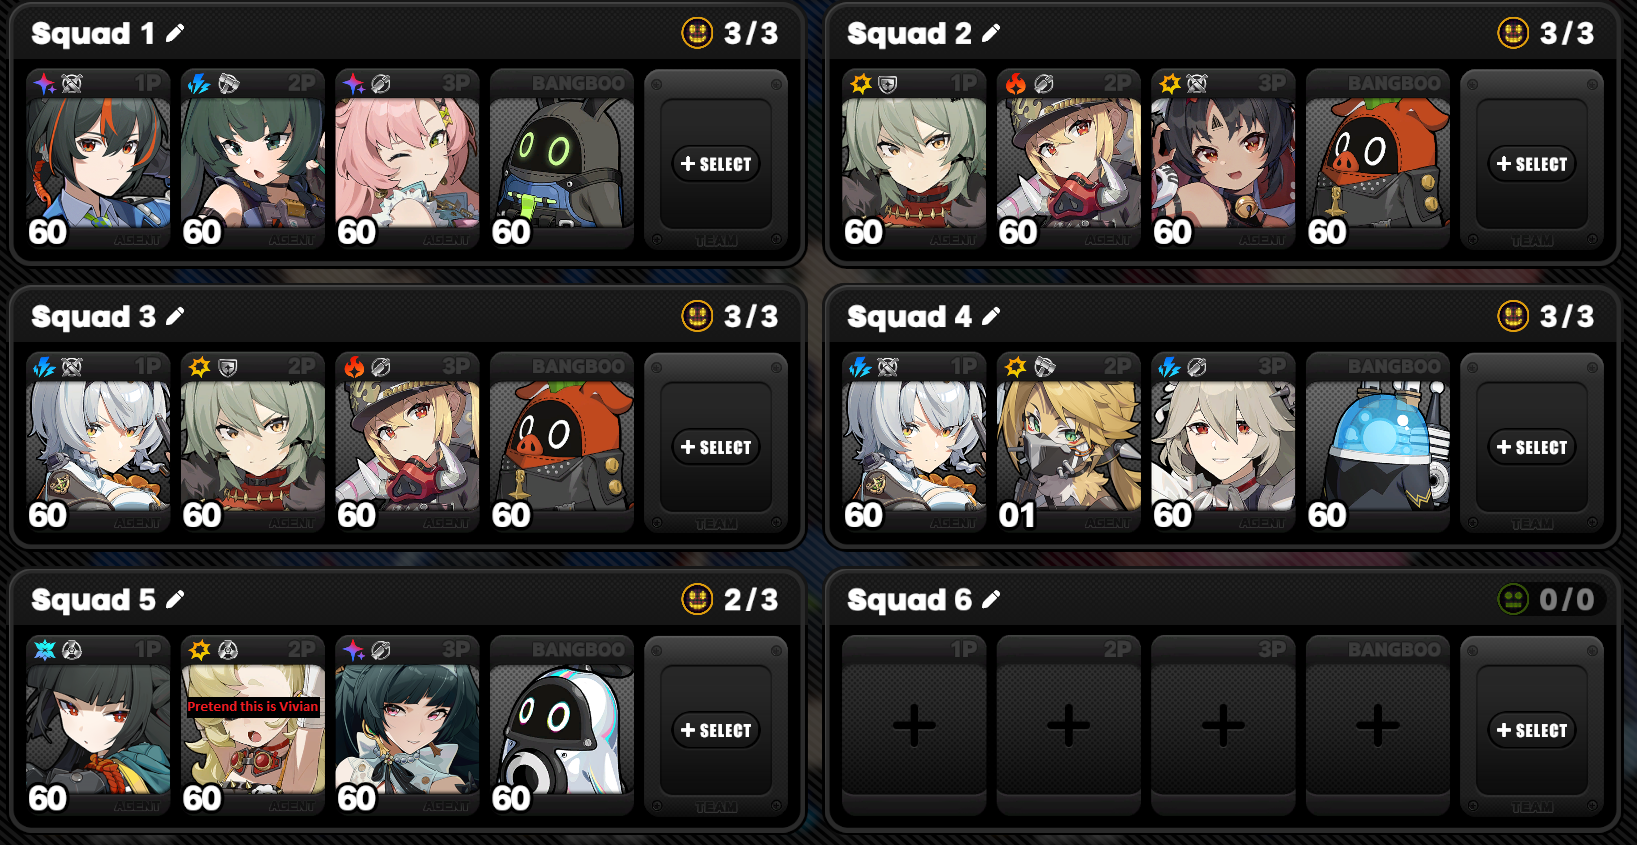Select the level 01 agent in Squad 4
The height and width of the screenshot is (845, 1637).
1069,442
